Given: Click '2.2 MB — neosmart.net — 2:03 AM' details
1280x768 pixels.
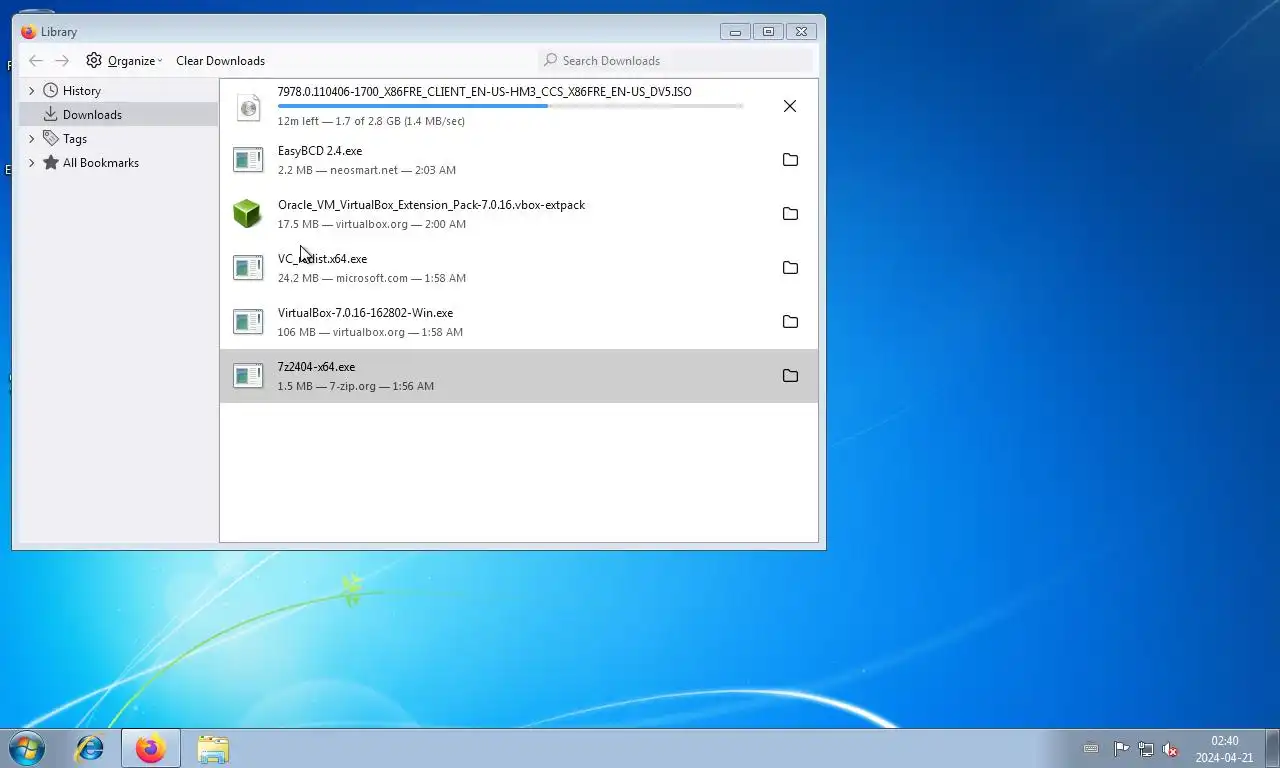Looking at the screenshot, I should [x=367, y=171].
